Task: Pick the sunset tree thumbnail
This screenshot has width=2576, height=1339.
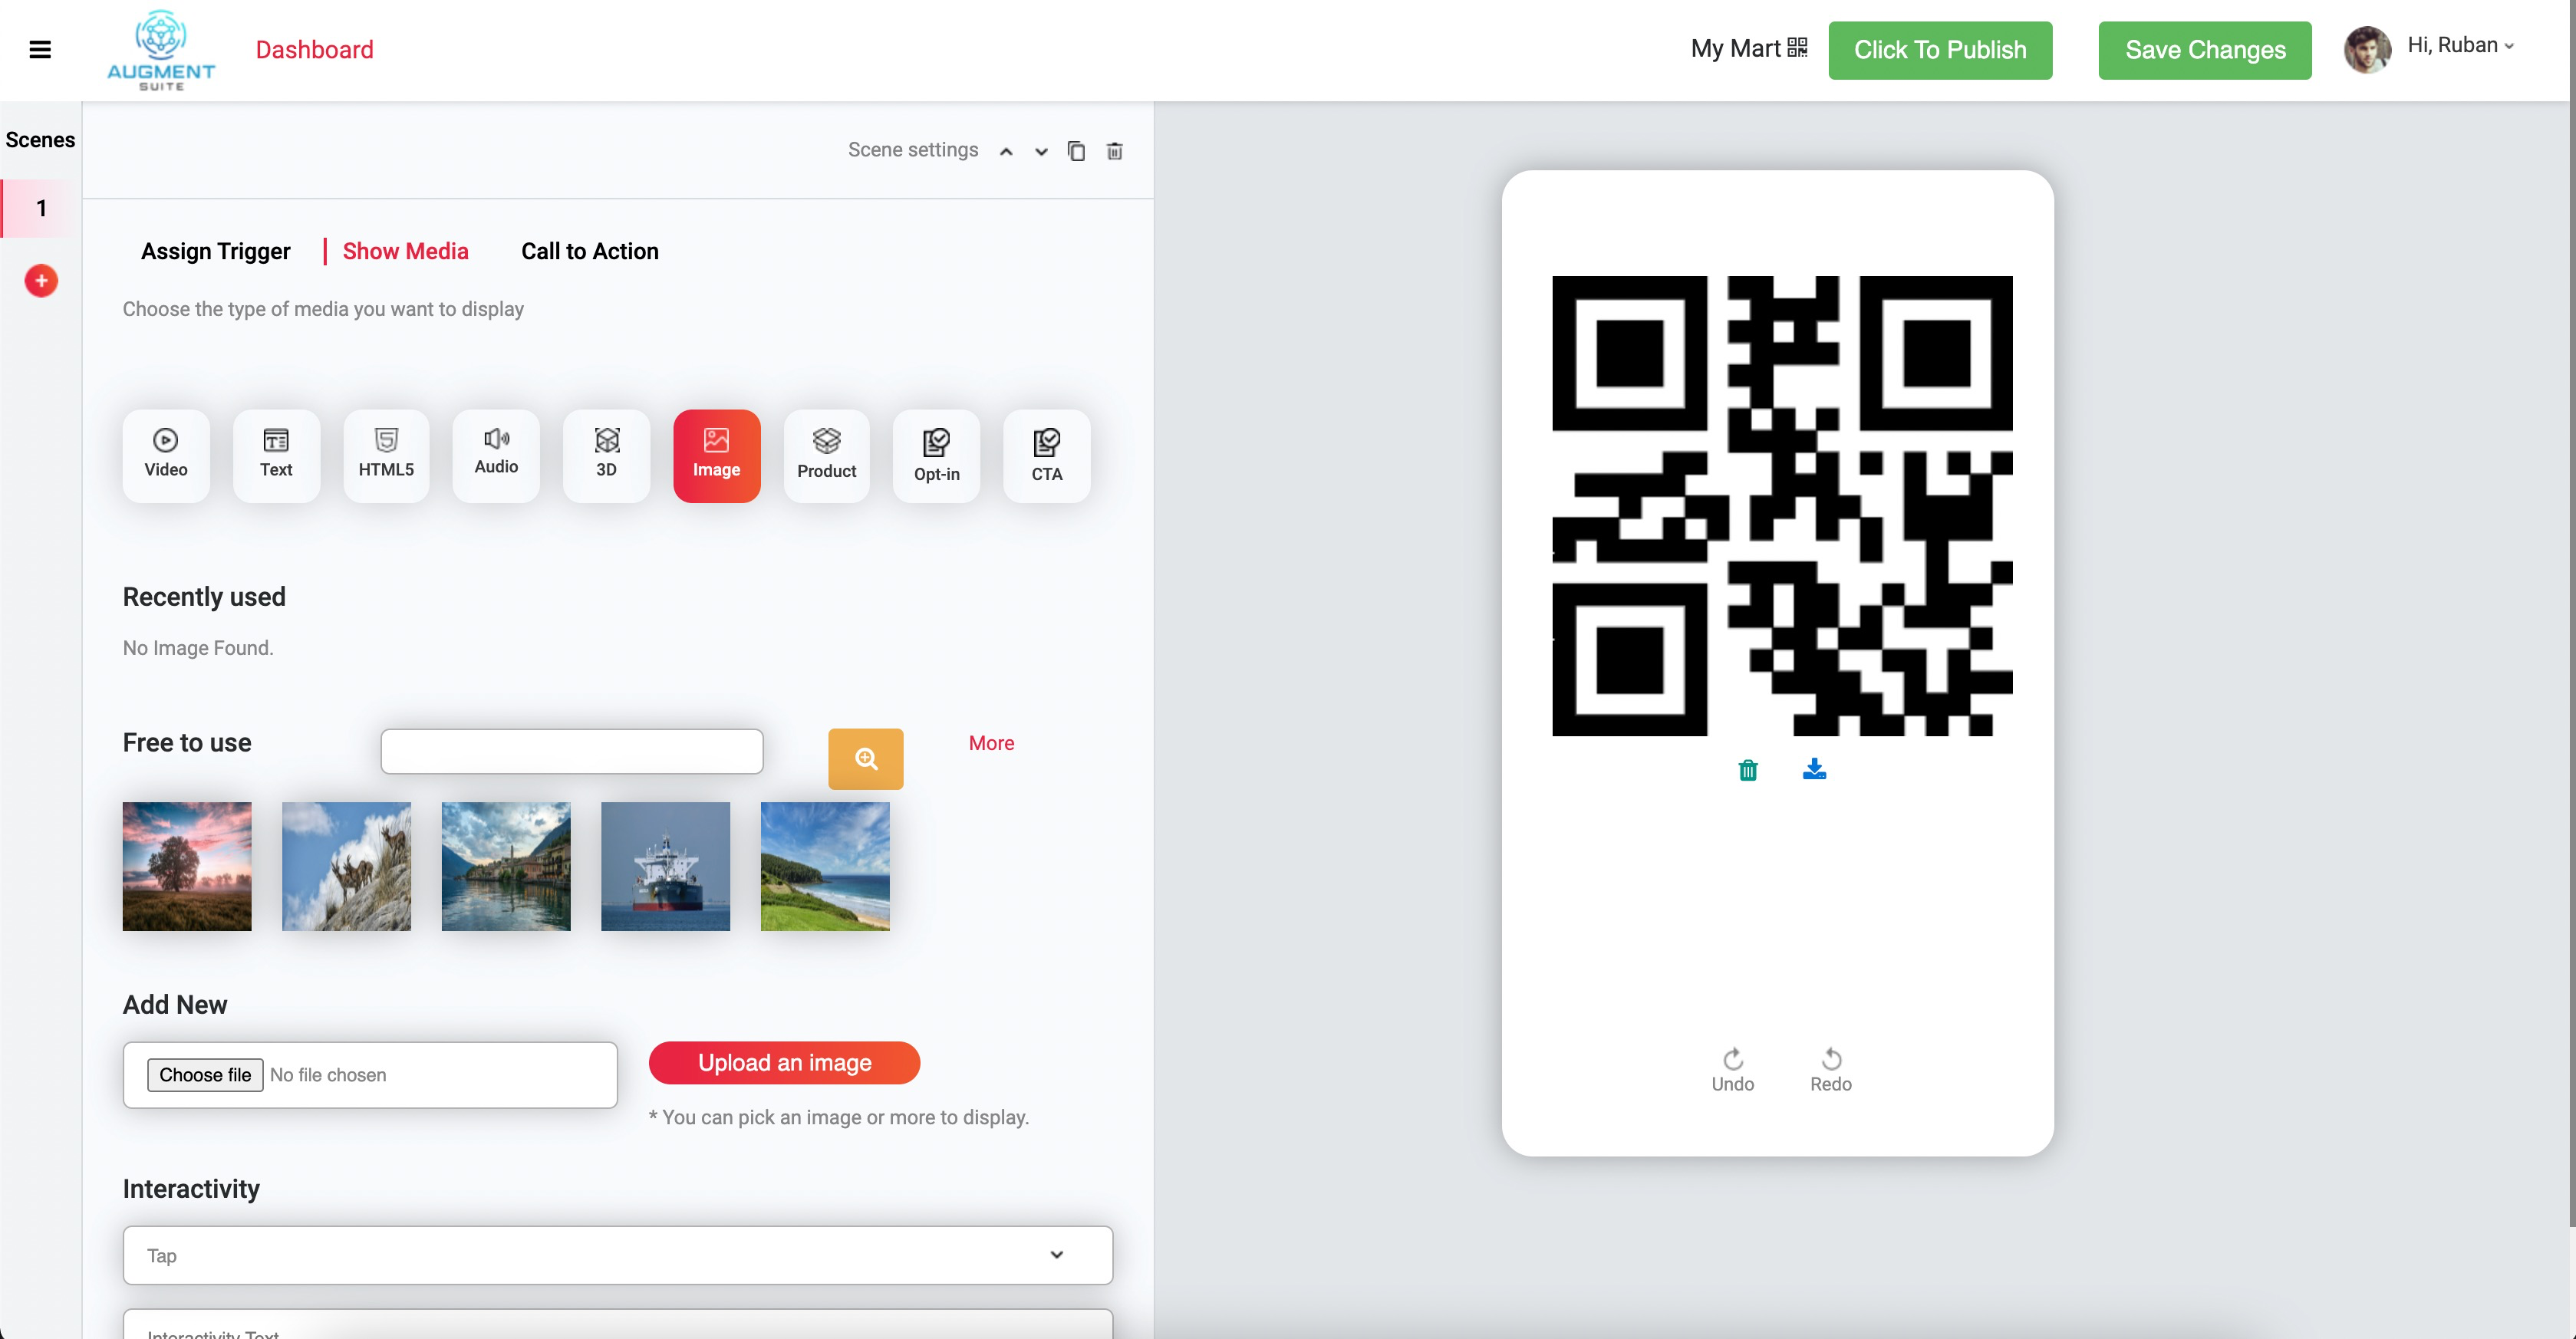Action: pyautogui.click(x=187, y=866)
